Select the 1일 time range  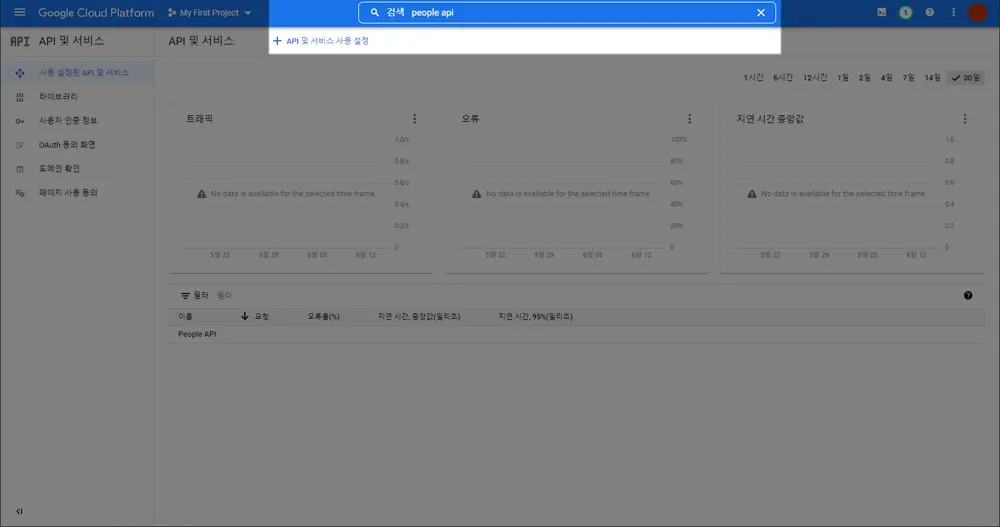[x=842, y=78]
